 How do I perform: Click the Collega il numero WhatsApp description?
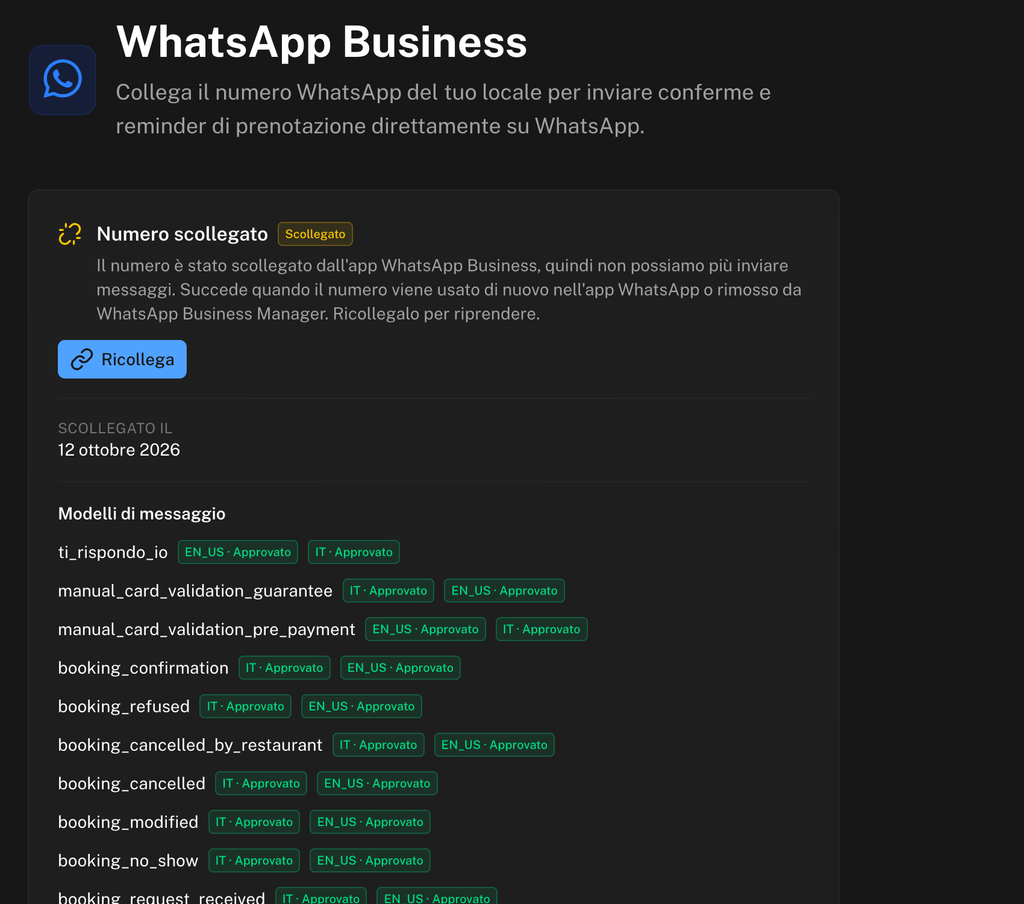tap(443, 109)
